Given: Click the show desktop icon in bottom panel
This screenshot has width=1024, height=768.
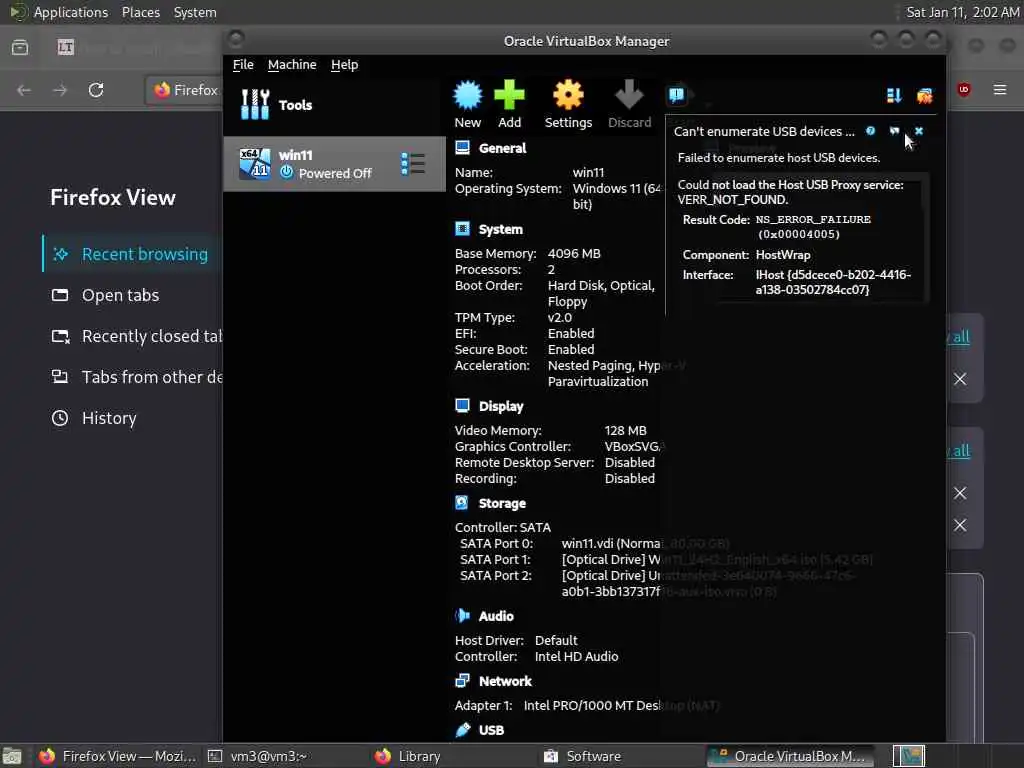Looking at the screenshot, I should point(12,757).
